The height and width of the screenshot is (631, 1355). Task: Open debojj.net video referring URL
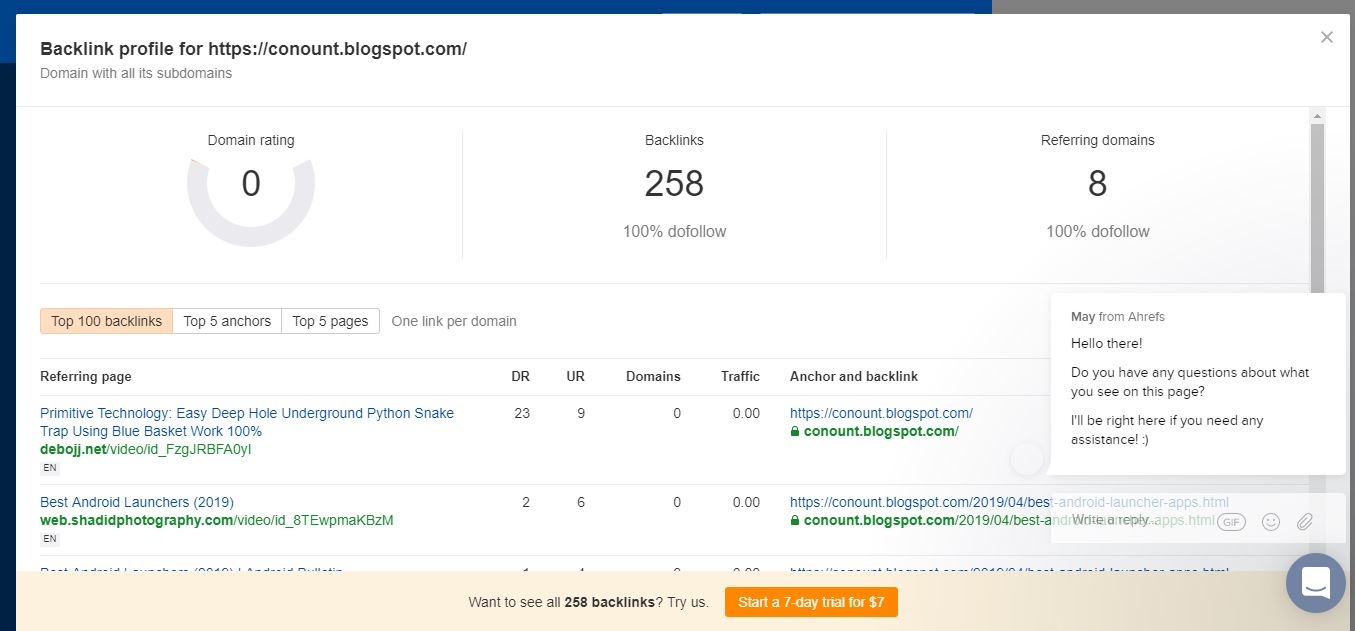(x=146, y=449)
